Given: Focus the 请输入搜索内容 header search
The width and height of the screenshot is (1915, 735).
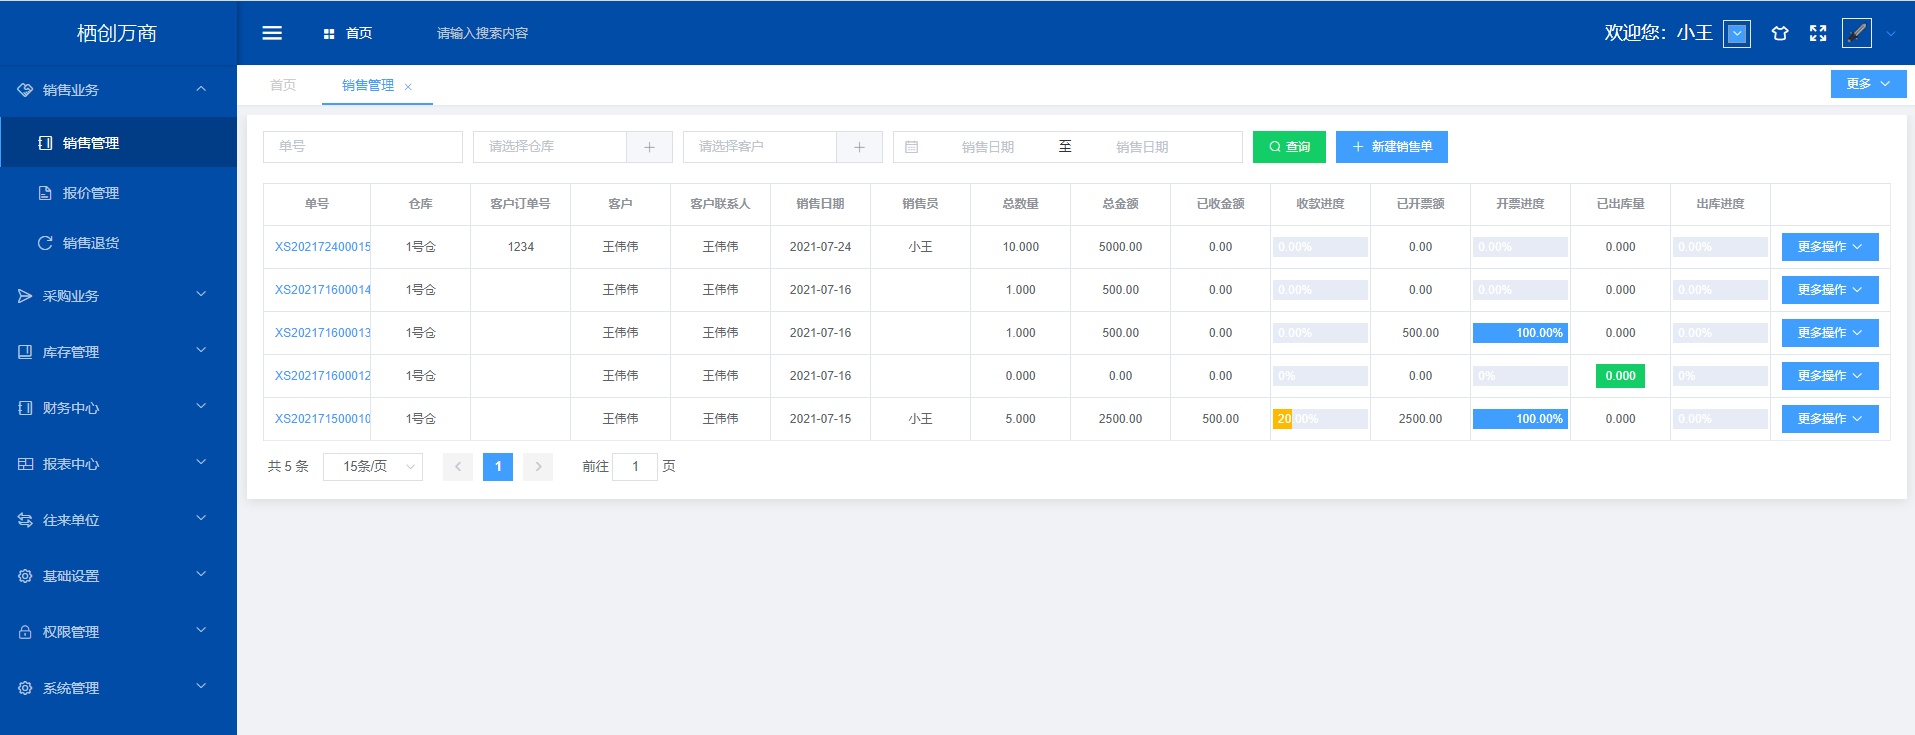Looking at the screenshot, I should coord(482,34).
